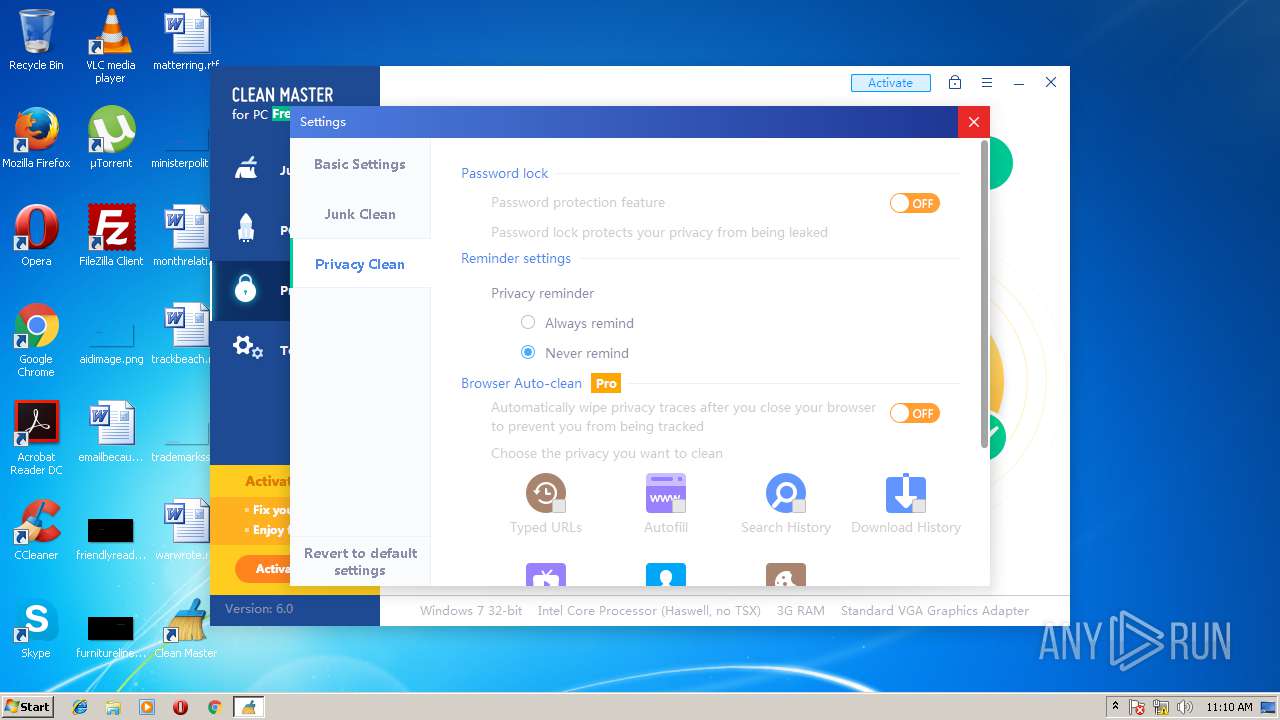This screenshot has height=720, width=1280.
Task: Close the Settings dialog
Action: pyautogui.click(x=974, y=122)
